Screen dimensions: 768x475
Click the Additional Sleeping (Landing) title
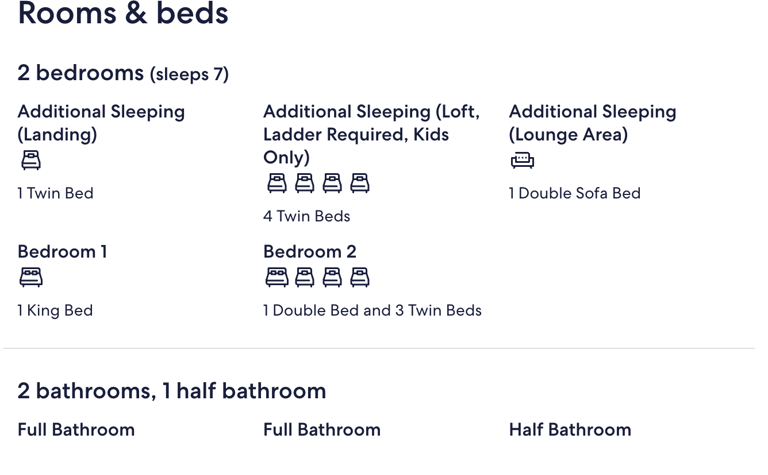pyautogui.click(x=101, y=123)
